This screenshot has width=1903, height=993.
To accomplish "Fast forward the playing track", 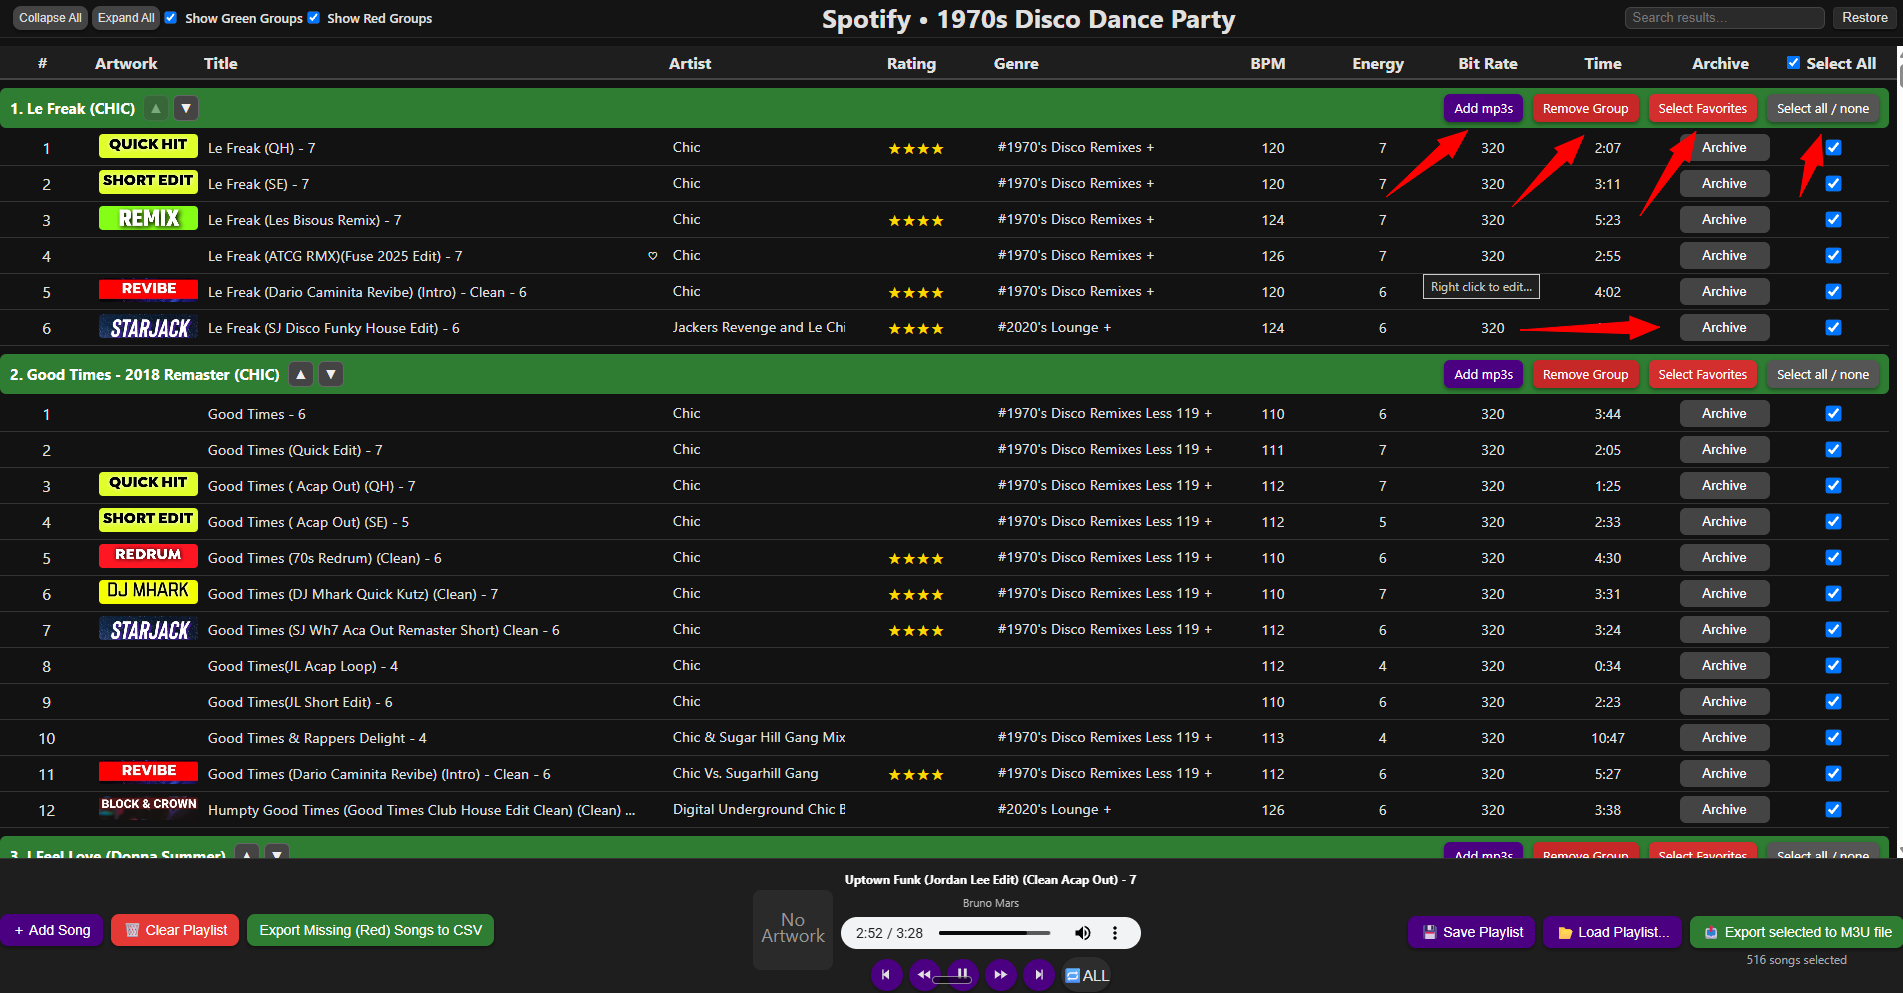I will point(1000,974).
